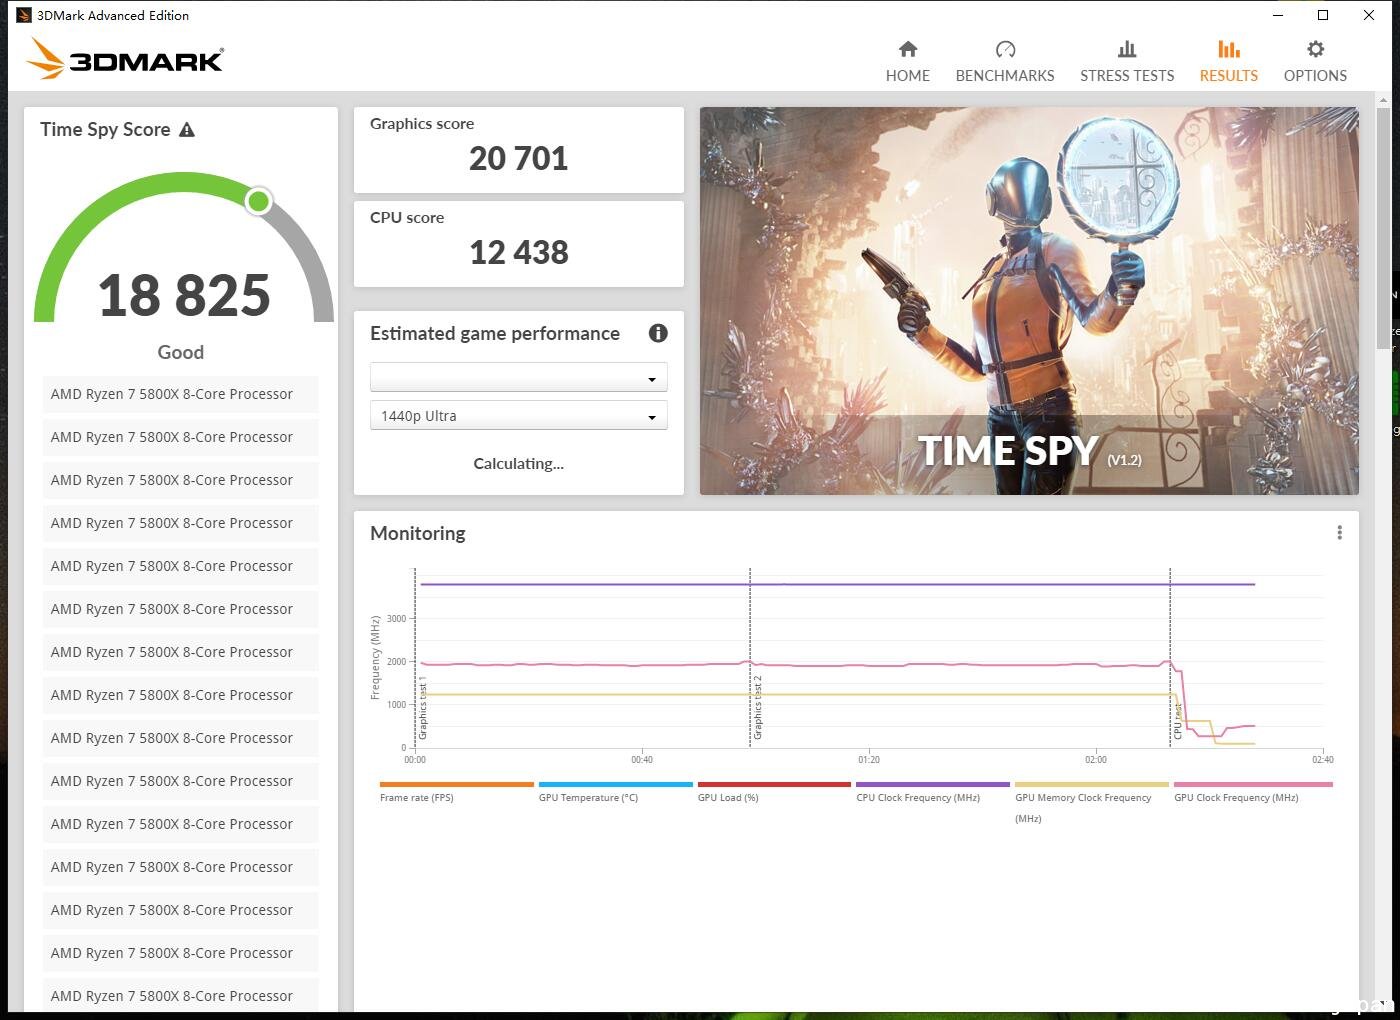The image size is (1400, 1020).
Task: Click the Graphics test 1 marker line
Action: [x=415, y=657]
